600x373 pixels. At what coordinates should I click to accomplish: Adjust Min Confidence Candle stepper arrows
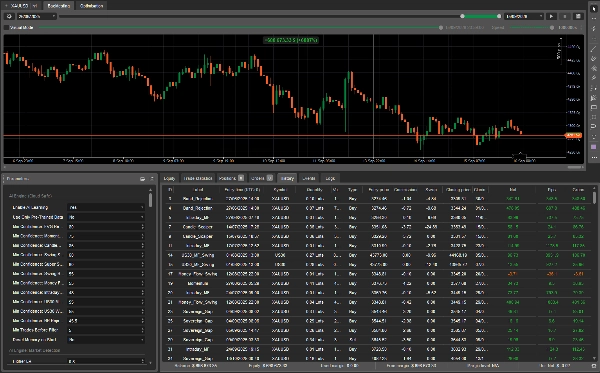pyautogui.click(x=143, y=245)
